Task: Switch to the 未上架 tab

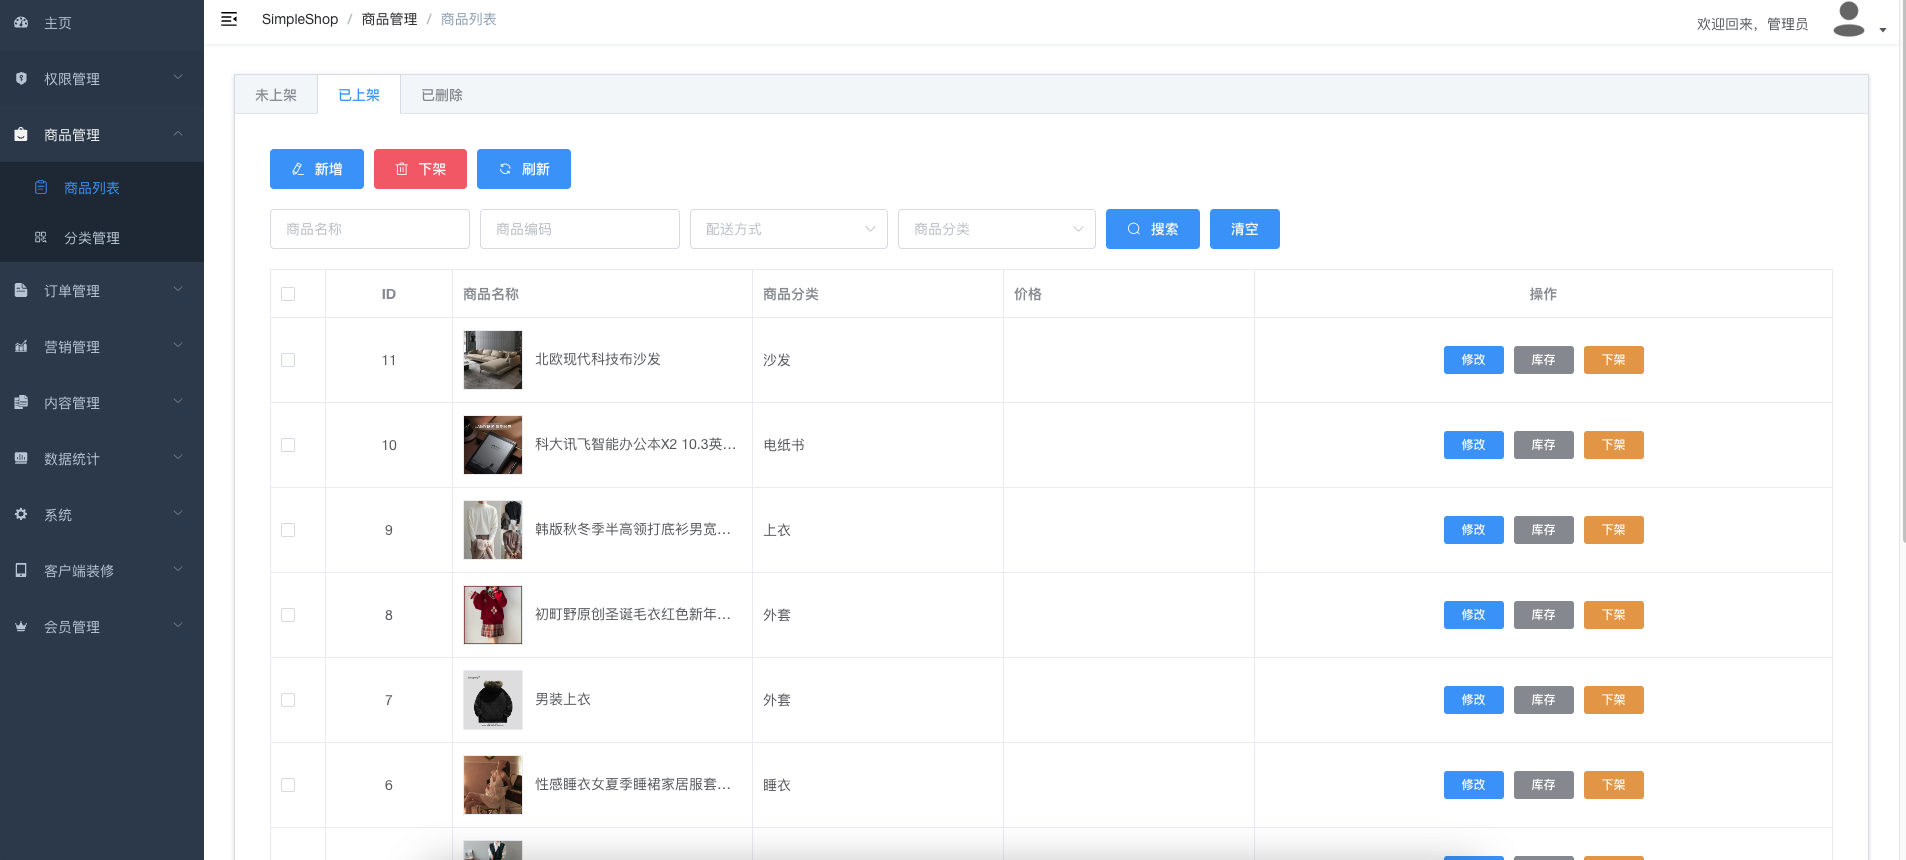Action: (276, 95)
